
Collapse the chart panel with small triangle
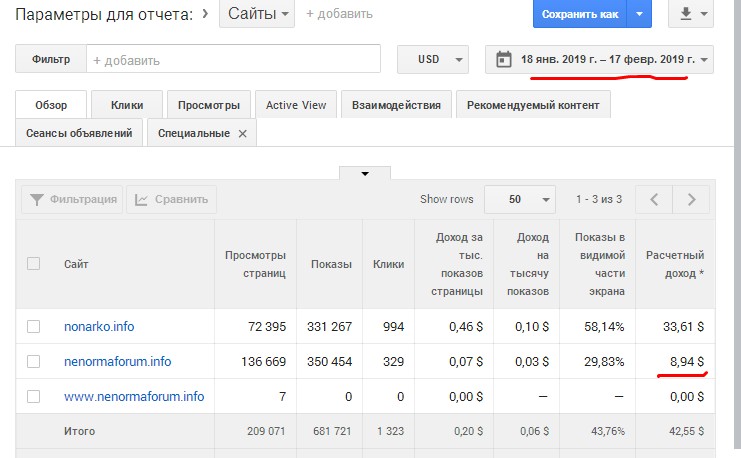[365, 173]
